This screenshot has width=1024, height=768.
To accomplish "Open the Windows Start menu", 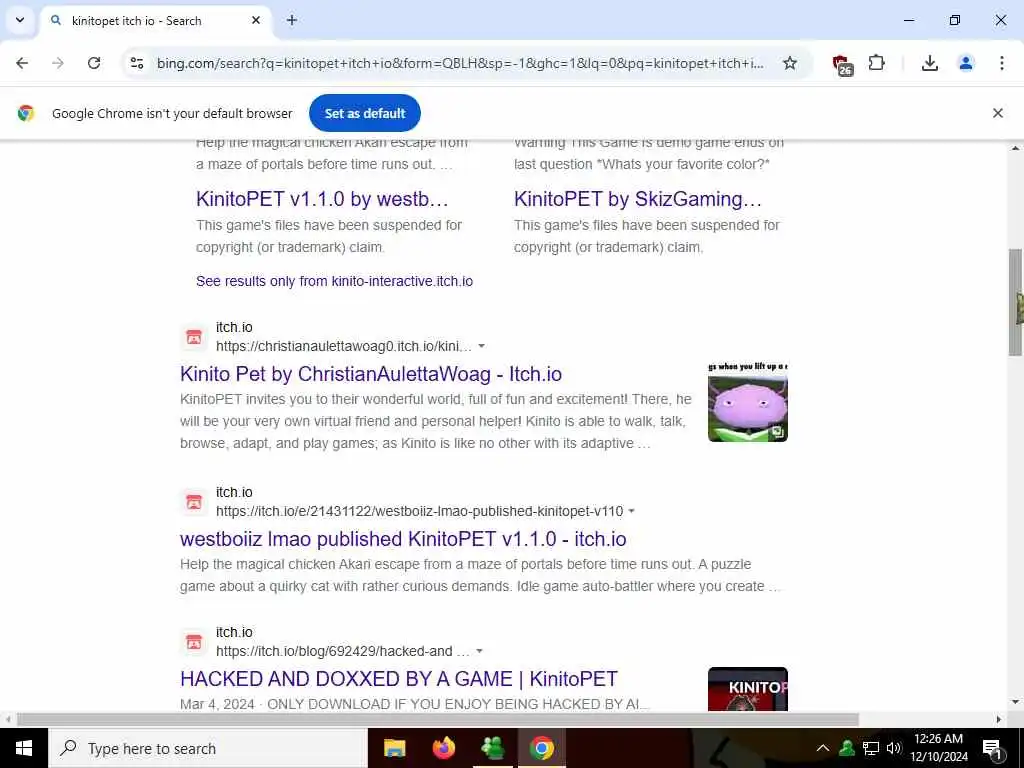I will 24,748.
